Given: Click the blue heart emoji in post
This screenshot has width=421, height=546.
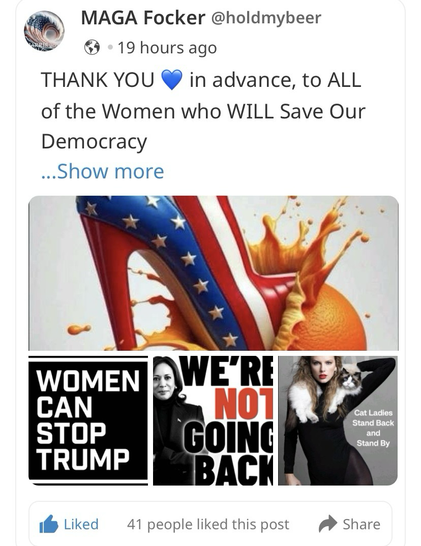Looking at the screenshot, I should [x=172, y=80].
